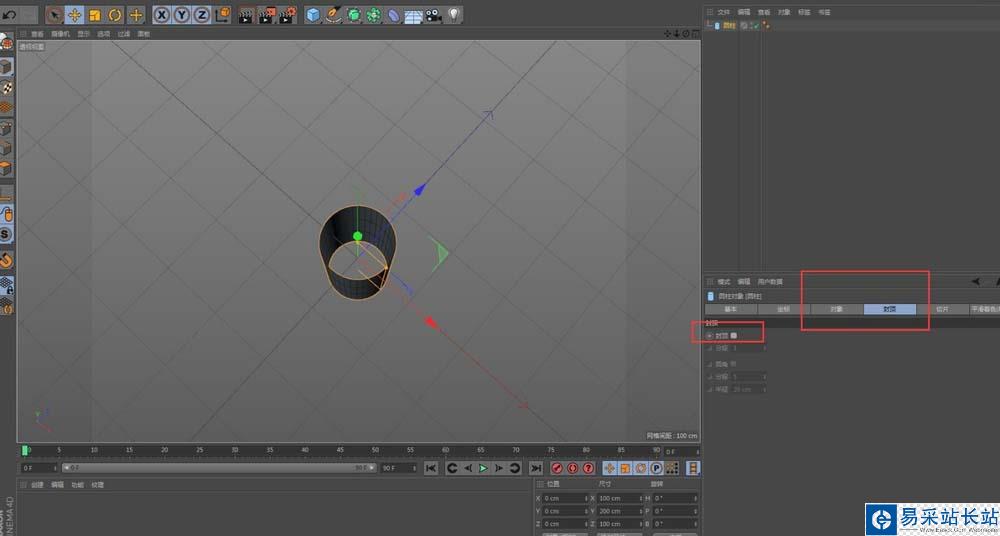Select the live selection arrow tool
Image resolution: width=1000 pixels, height=536 pixels.
(x=55, y=15)
